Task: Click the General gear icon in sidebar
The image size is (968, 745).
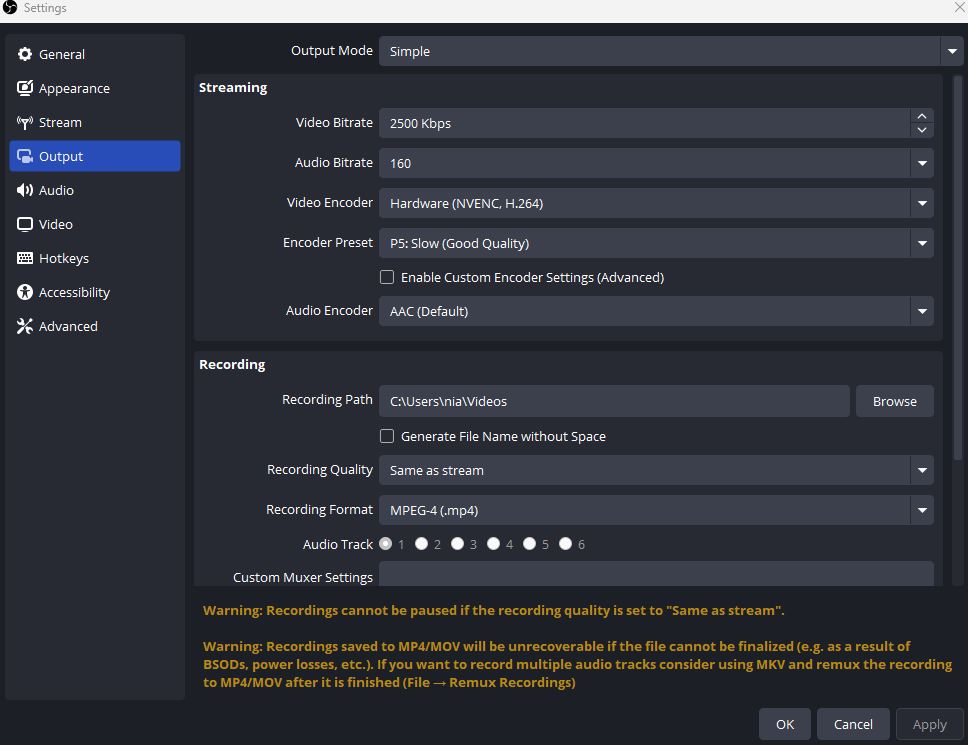Action: click(x=25, y=55)
